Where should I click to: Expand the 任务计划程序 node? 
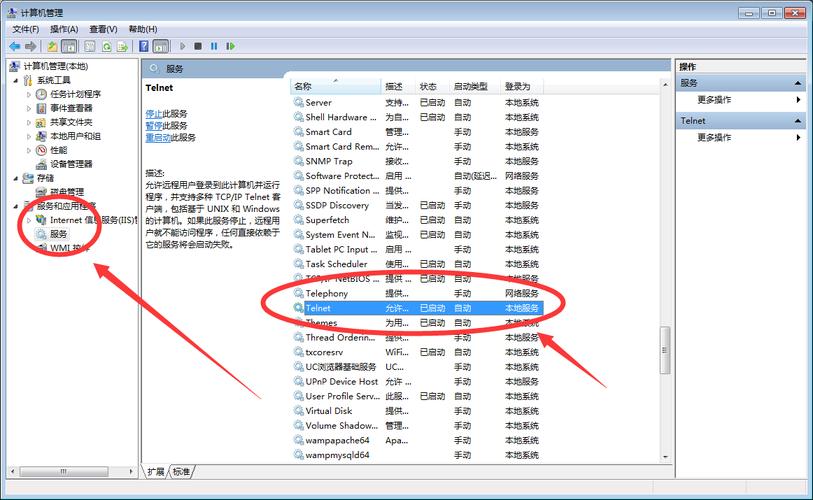(x=29, y=94)
